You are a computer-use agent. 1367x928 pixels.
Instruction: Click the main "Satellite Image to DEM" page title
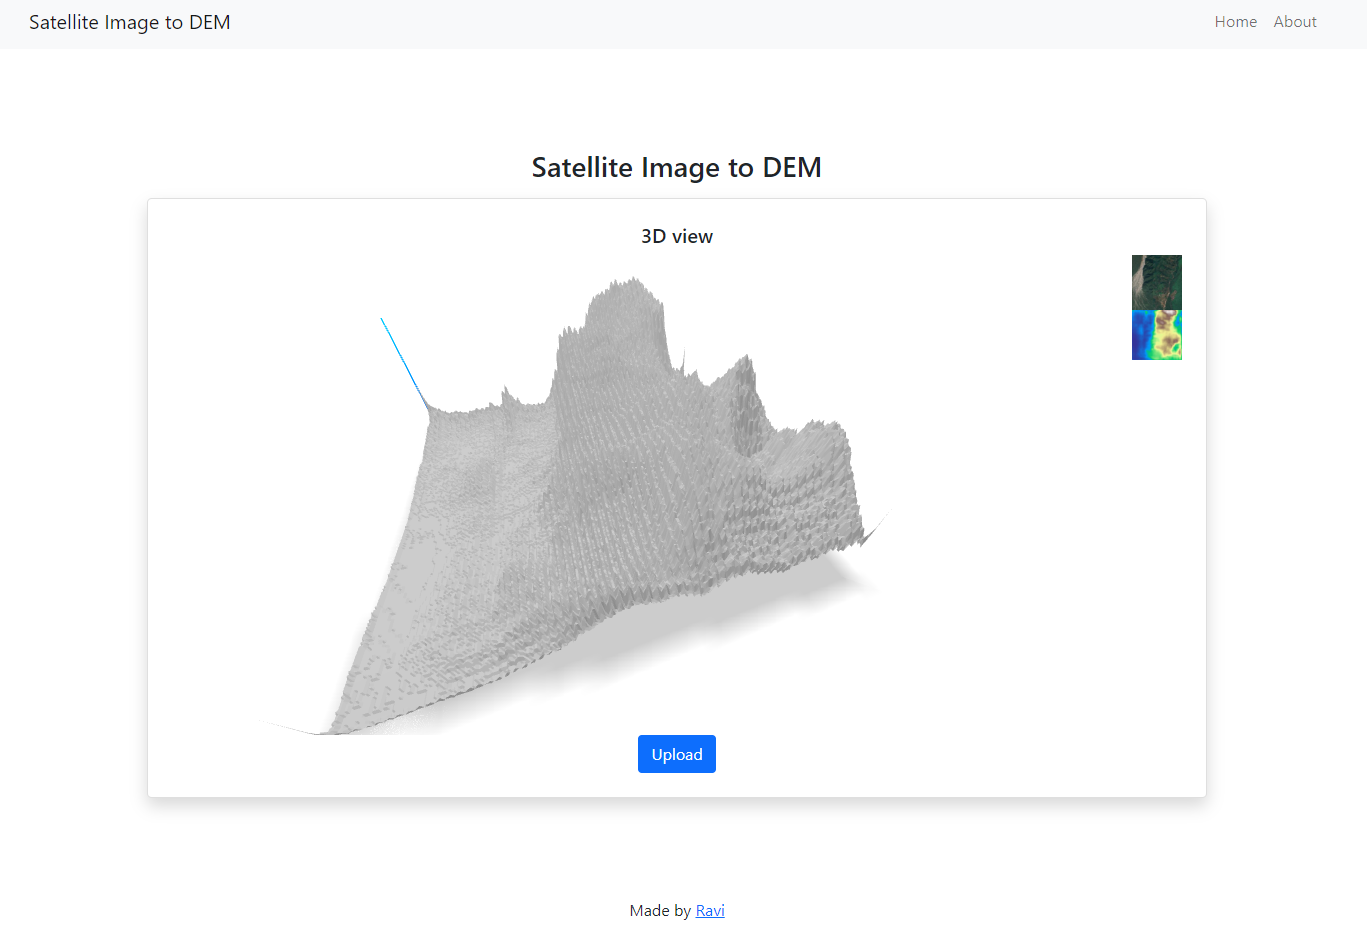point(677,167)
